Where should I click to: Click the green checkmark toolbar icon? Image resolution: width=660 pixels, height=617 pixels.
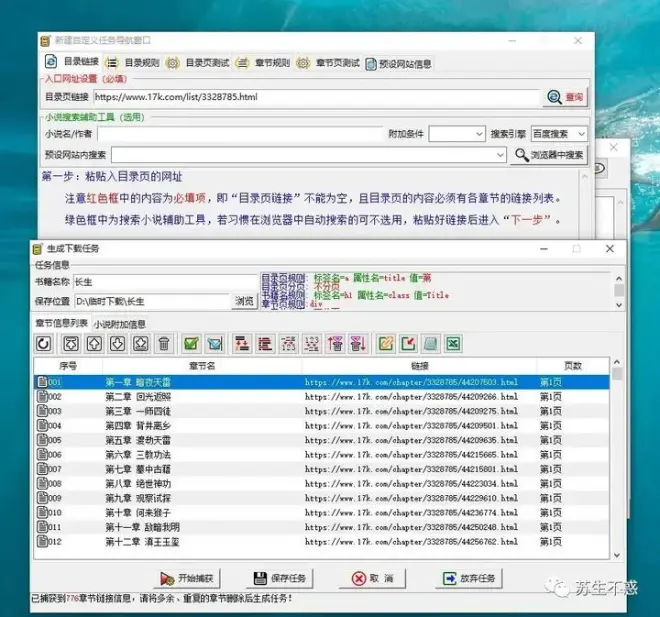tap(191, 344)
